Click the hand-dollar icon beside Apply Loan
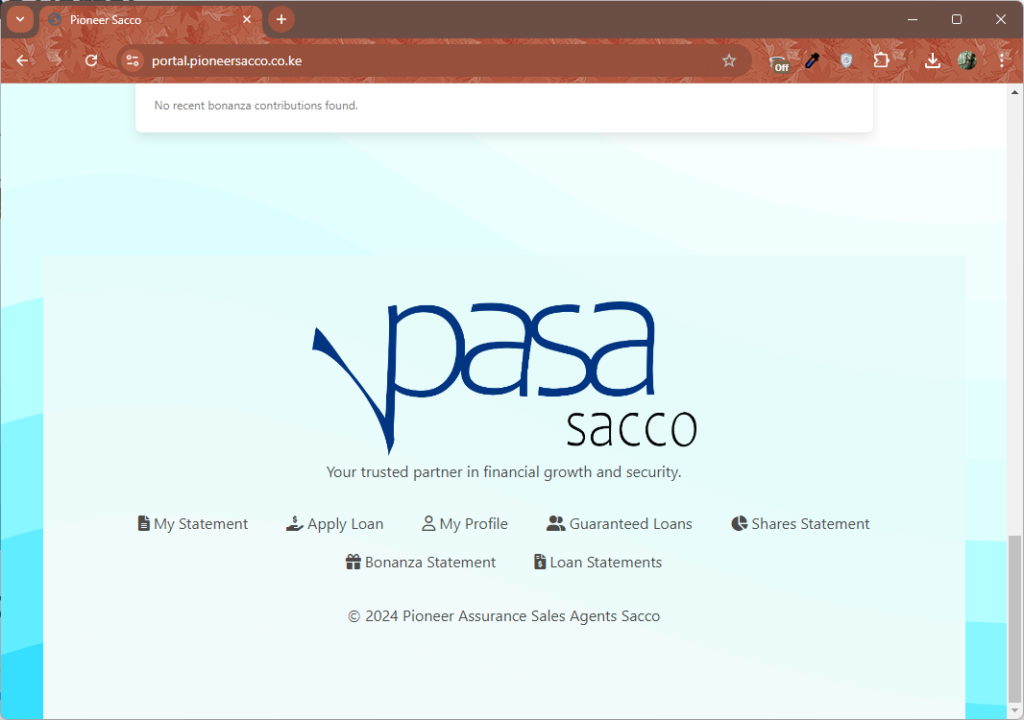Viewport: 1024px width, 720px height. (x=295, y=523)
